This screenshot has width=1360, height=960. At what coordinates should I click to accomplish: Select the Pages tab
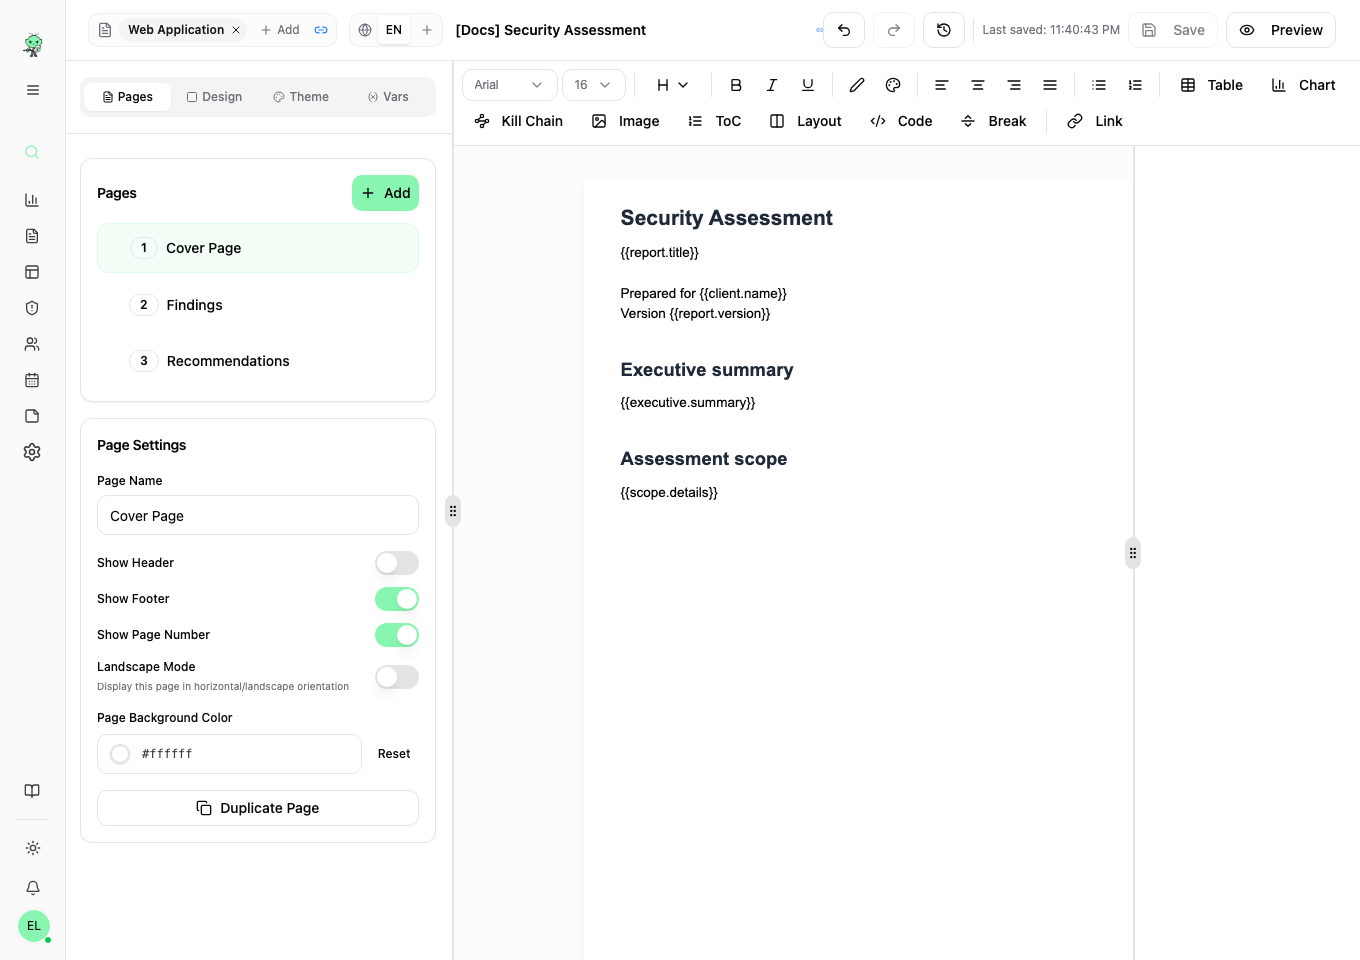(x=128, y=97)
